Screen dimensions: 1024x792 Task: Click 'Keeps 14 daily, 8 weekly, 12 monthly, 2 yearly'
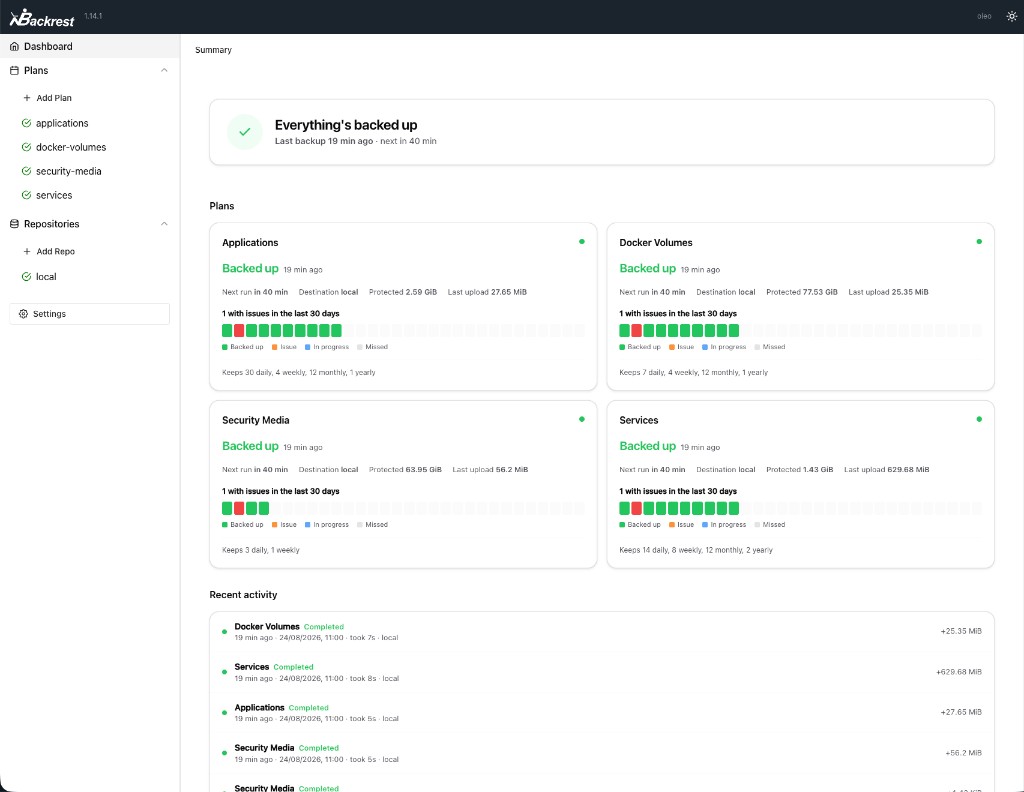tap(696, 550)
